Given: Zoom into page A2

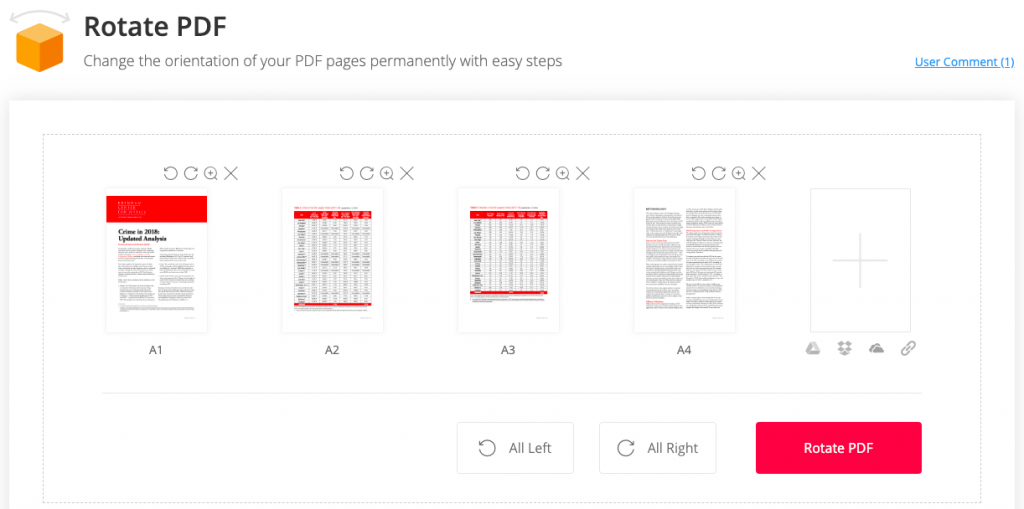Looking at the screenshot, I should tap(387, 173).
